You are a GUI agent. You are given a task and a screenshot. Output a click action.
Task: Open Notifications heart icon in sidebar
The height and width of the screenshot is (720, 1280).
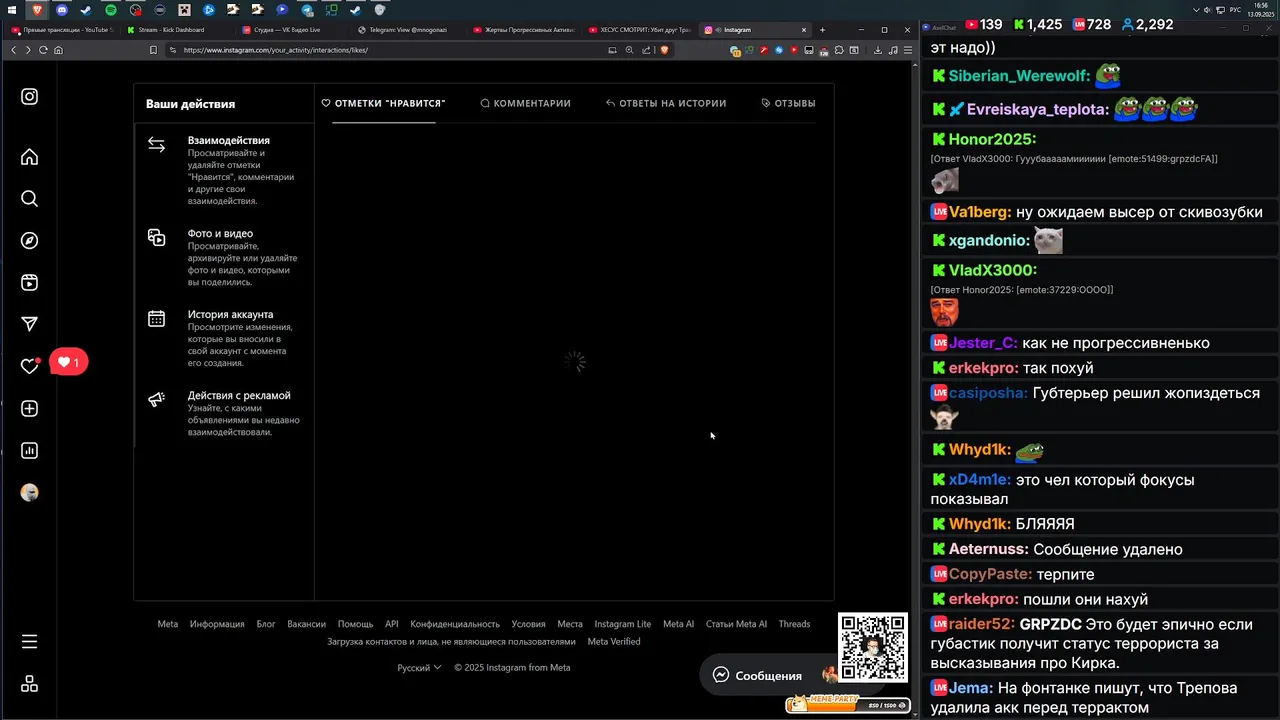(x=30, y=366)
